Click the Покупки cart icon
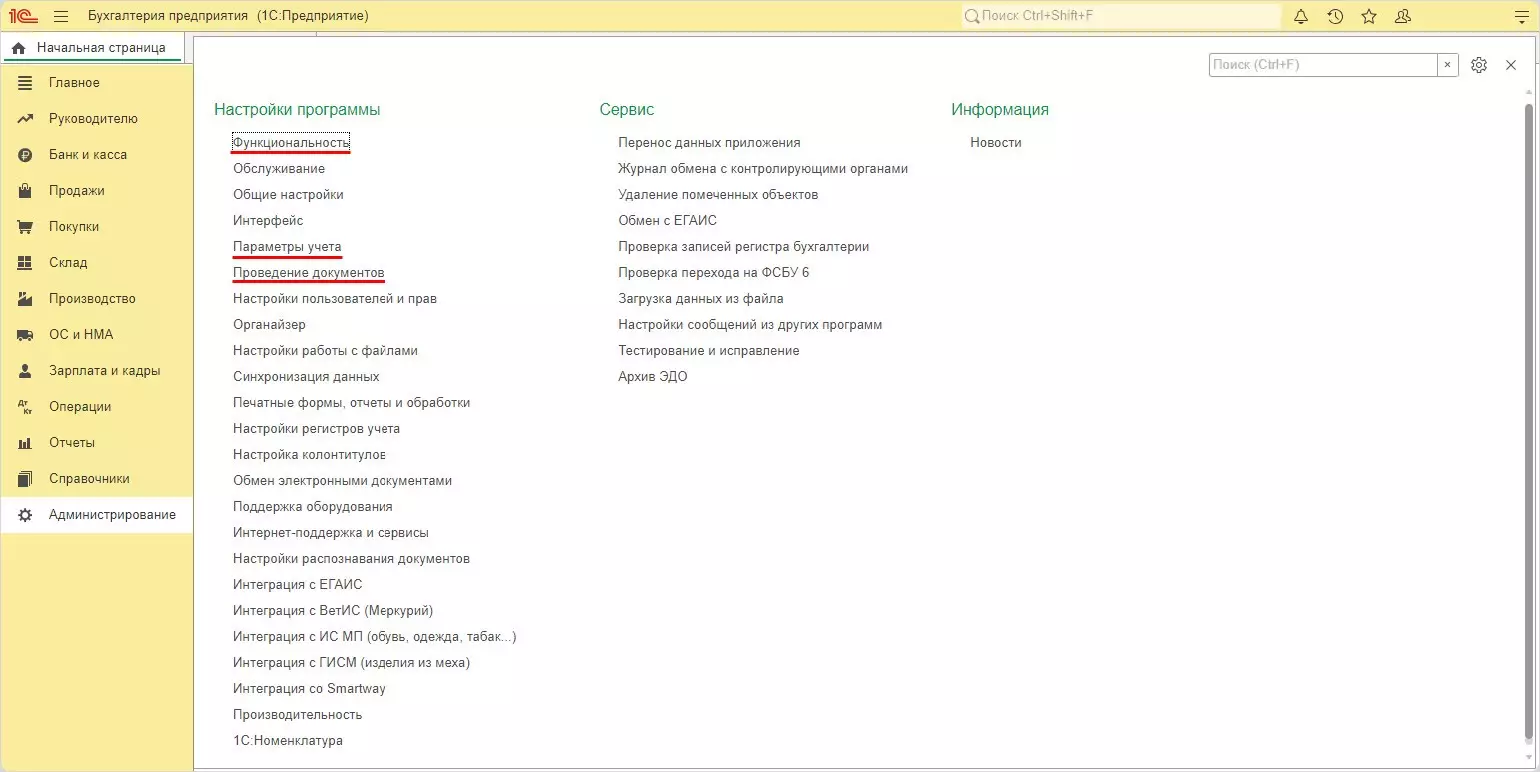The height and width of the screenshot is (772, 1540). [26, 227]
